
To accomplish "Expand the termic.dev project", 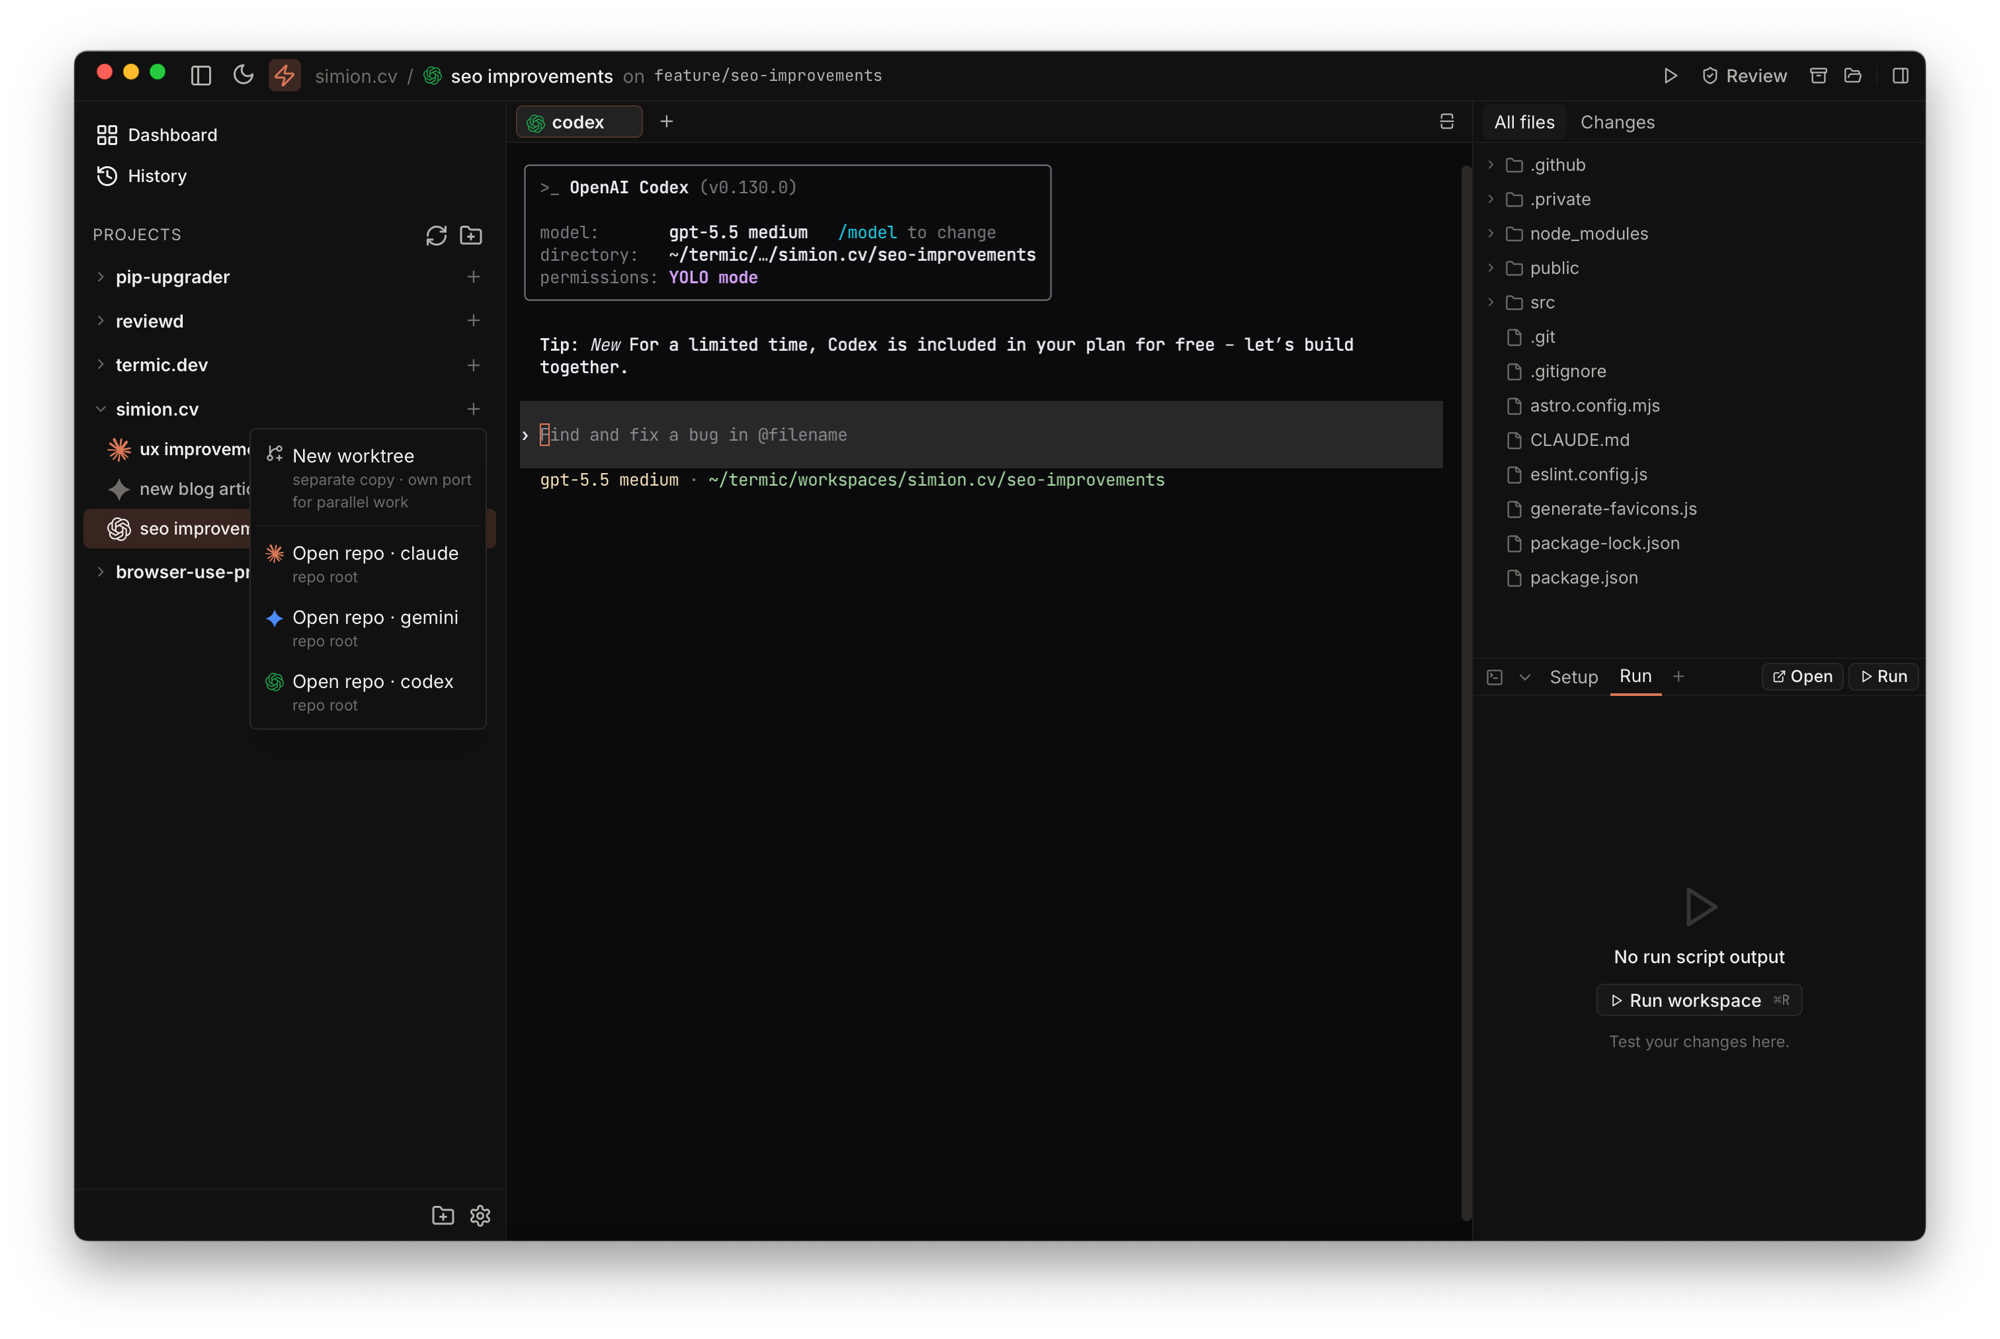I will (x=101, y=365).
